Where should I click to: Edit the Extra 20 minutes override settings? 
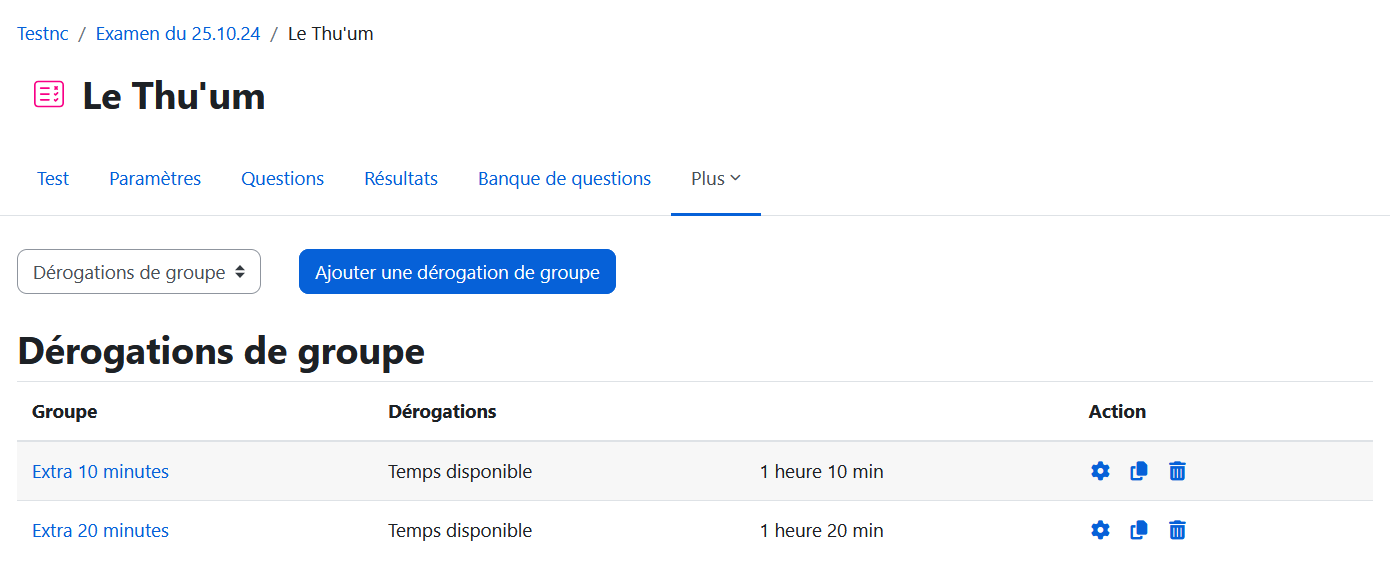(1100, 530)
